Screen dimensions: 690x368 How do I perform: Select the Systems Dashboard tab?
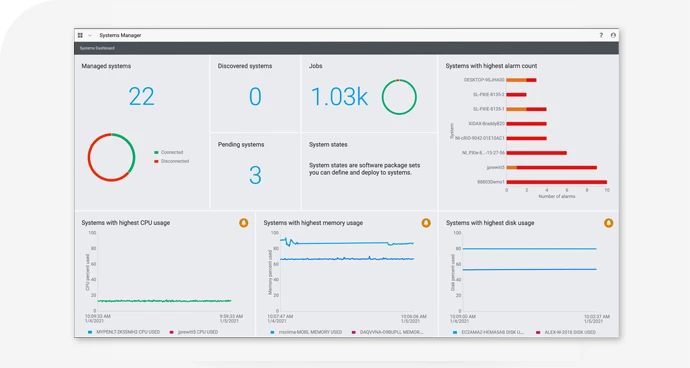coord(97,48)
